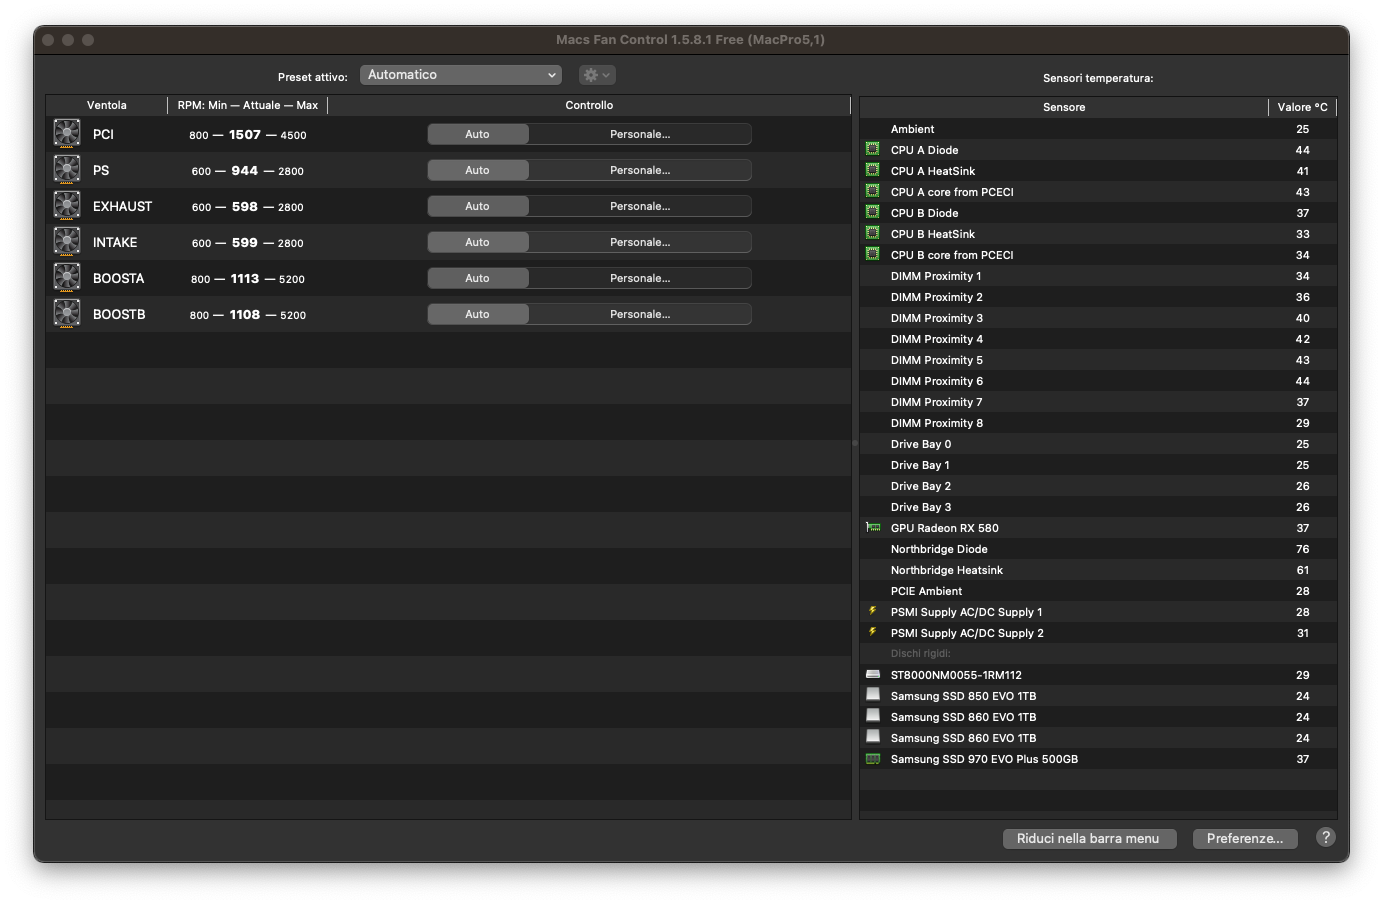Choose Personale for the INTAKE fan
Image resolution: width=1383 pixels, height=904 pixels.
coord(640,242)
